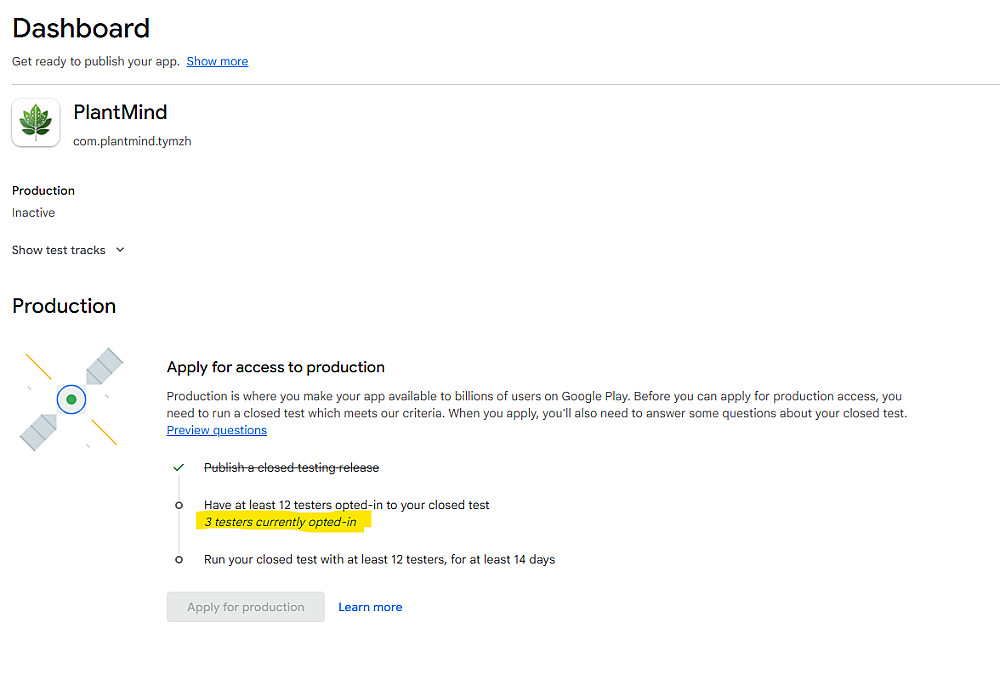
Task: Click the step circle beside 12 testers requirement
Action: (x=179, y=505)
